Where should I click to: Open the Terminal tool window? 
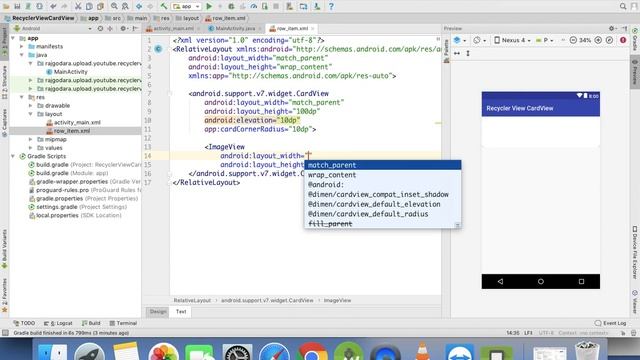pos(123,323)
